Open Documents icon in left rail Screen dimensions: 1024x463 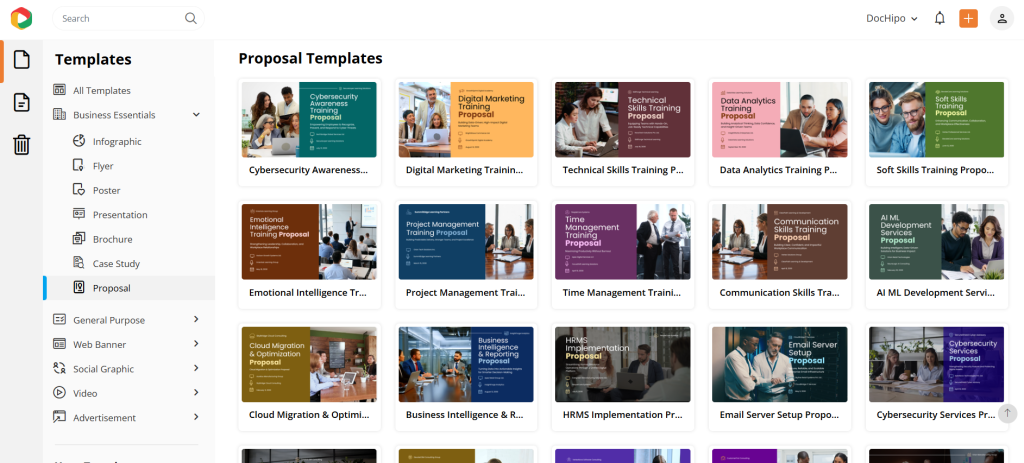22,103
